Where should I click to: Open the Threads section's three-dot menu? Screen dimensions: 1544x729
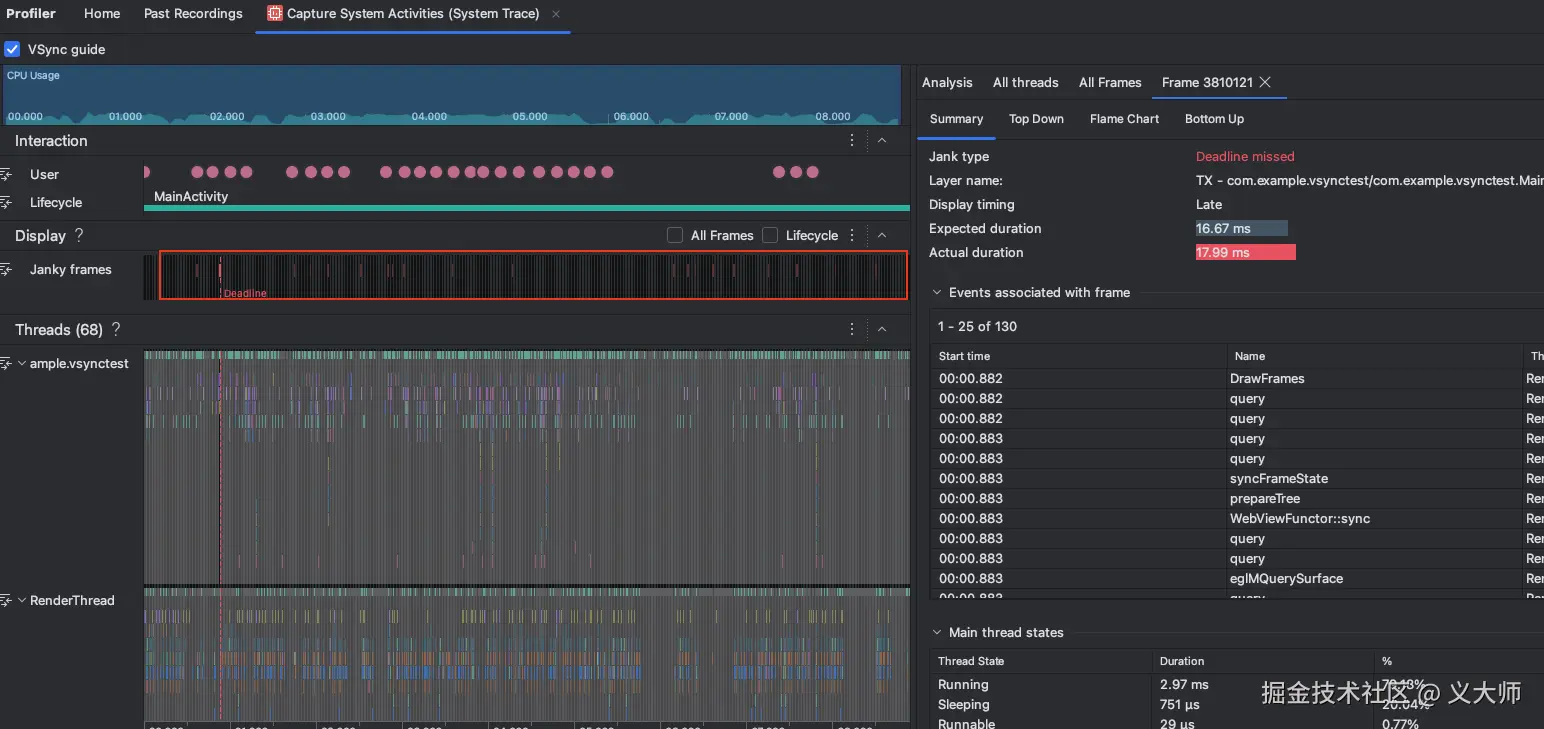point(852,330)
